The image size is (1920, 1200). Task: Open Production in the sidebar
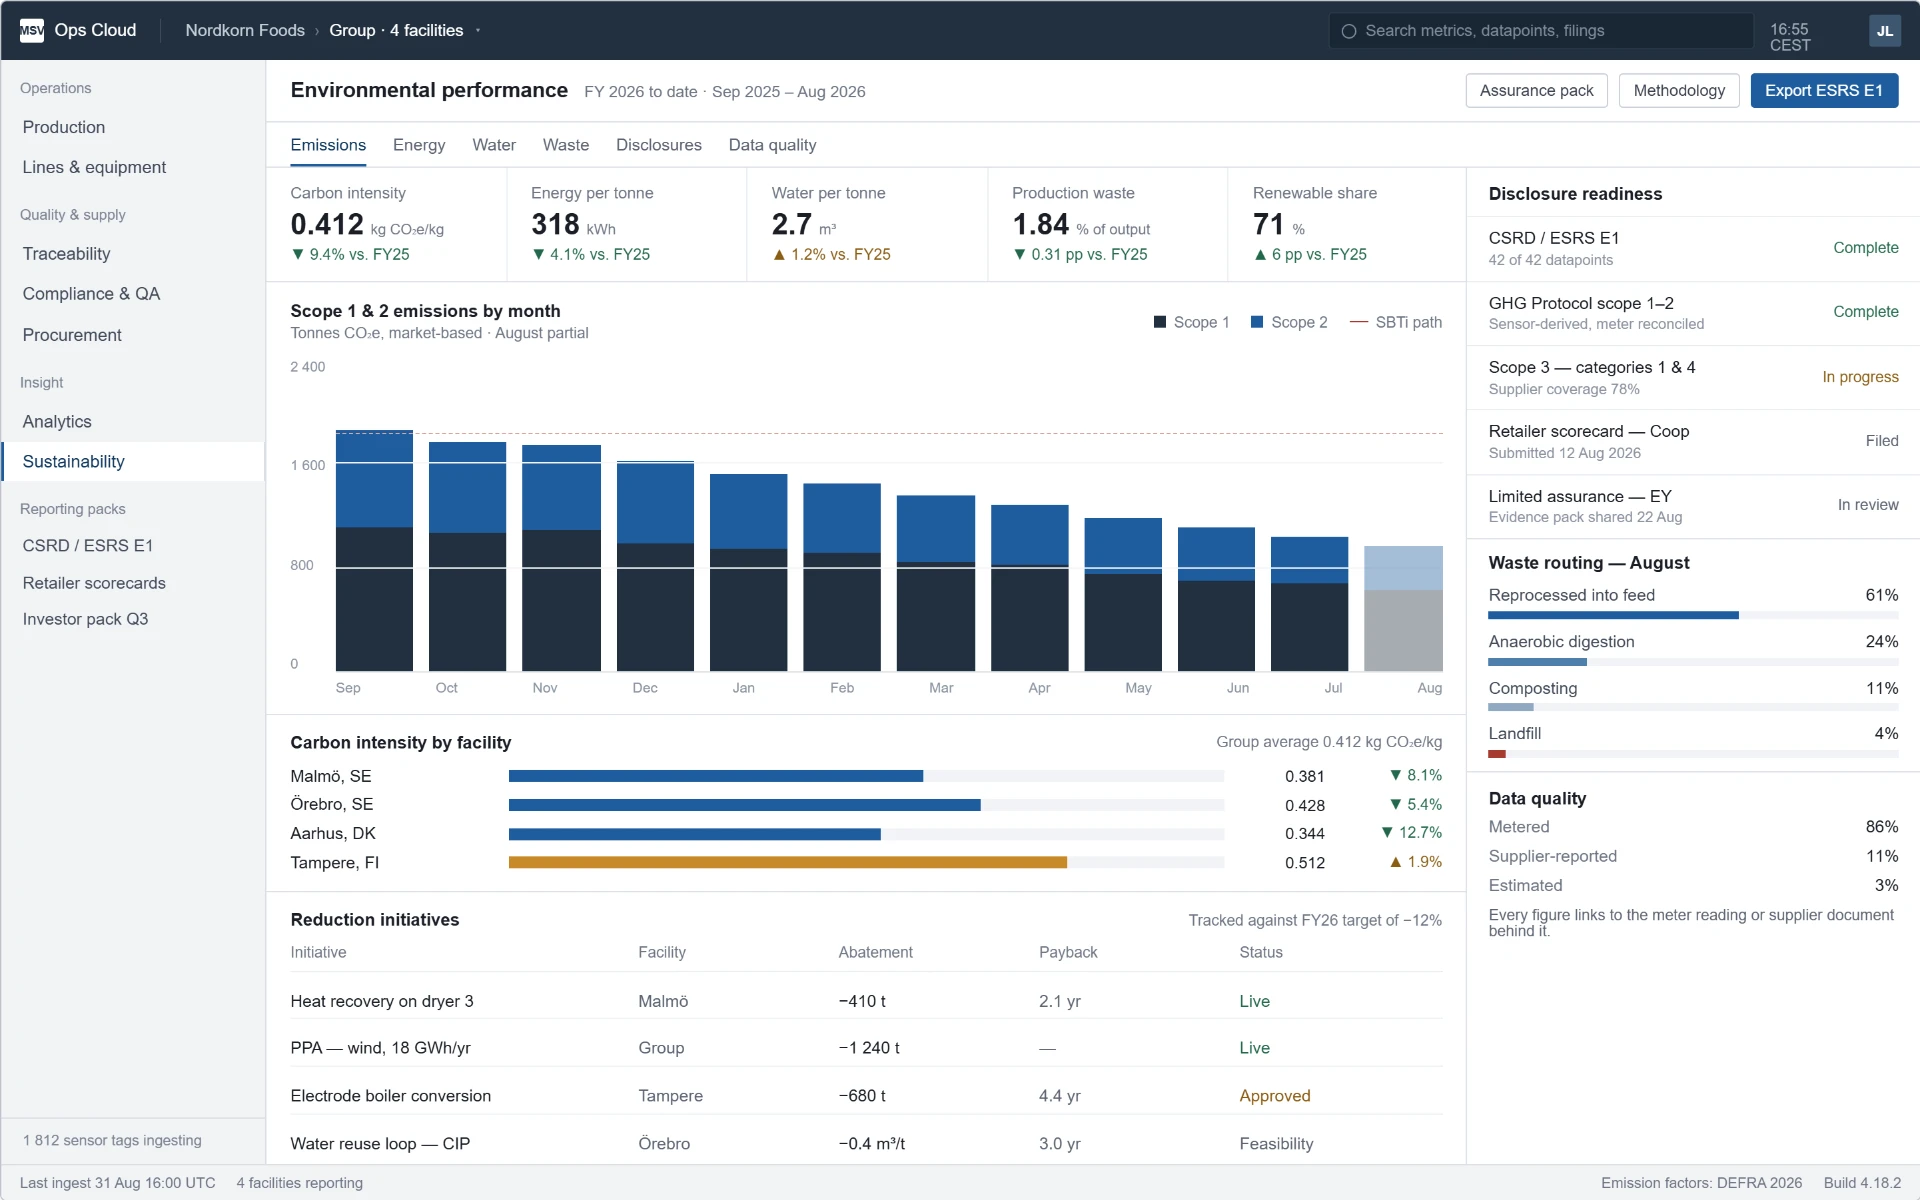click(133, 127)
